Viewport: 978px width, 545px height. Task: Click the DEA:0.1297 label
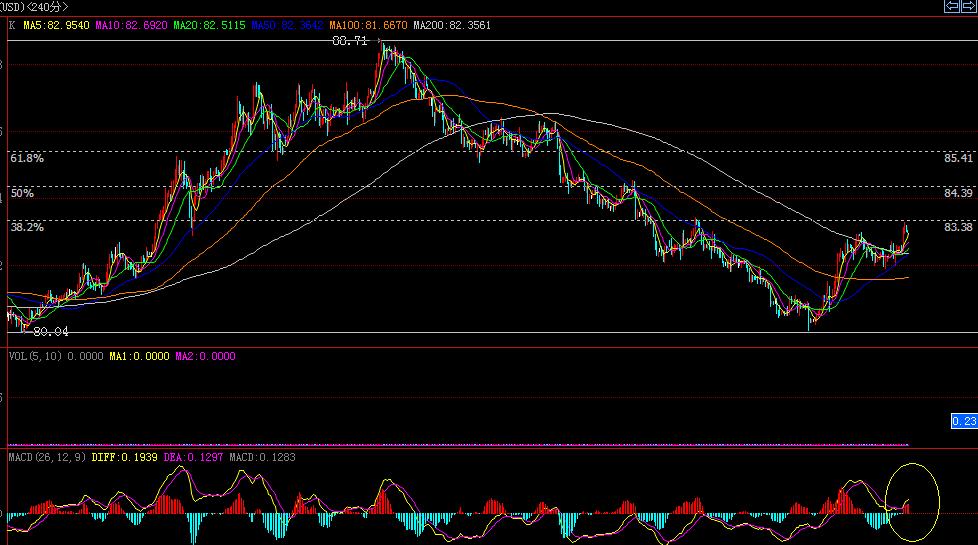pos(193,457)
